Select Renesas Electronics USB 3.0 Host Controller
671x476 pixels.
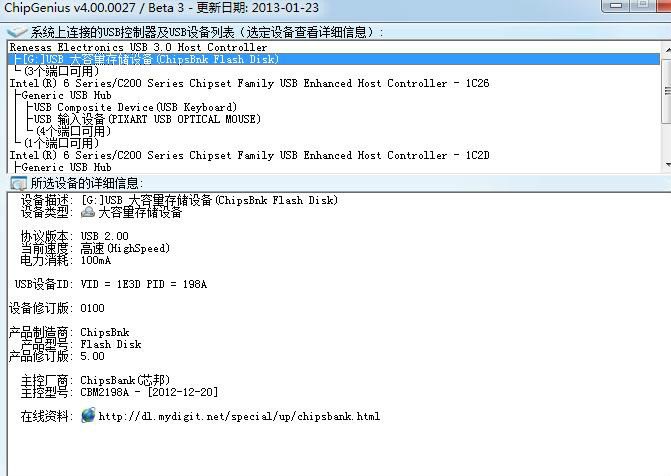pyautogui.click(x=138, y=47)
